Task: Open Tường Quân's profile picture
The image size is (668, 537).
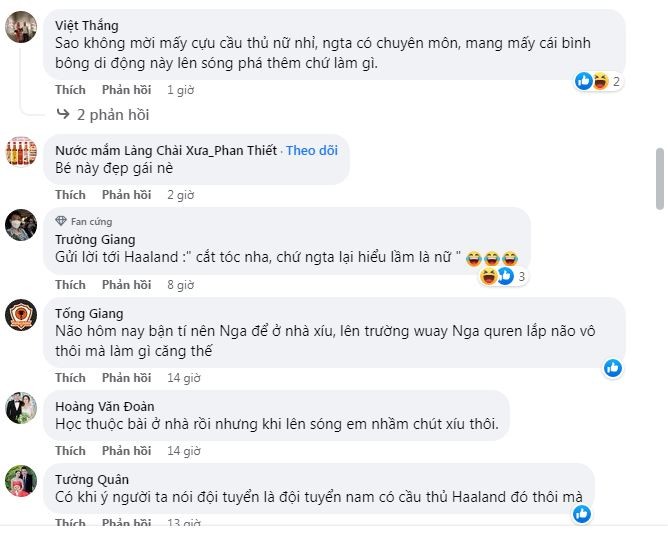Action: pyautogui.click(x=22, y=481)
